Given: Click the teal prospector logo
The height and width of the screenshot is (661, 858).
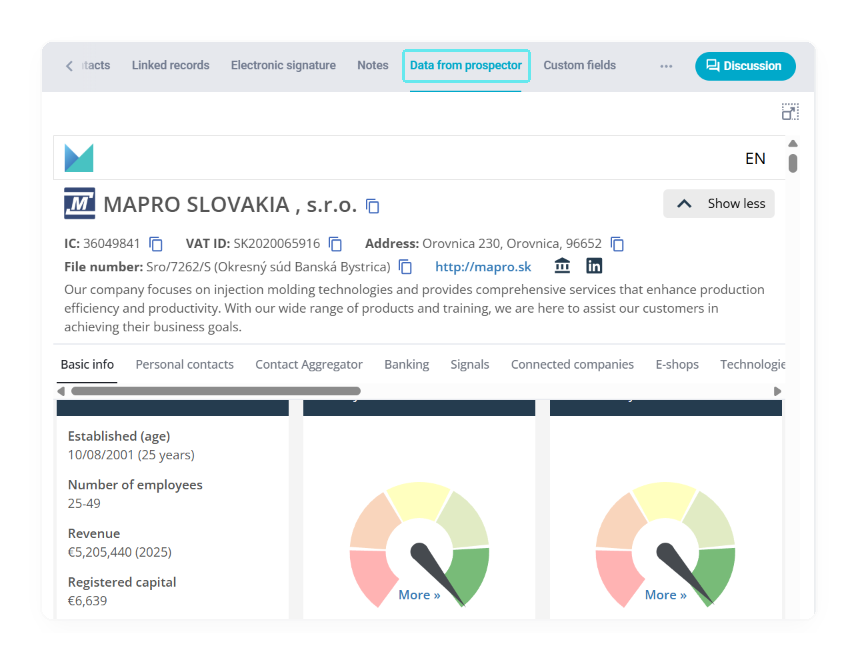Looking at the screenshot, I should point(79,158).
